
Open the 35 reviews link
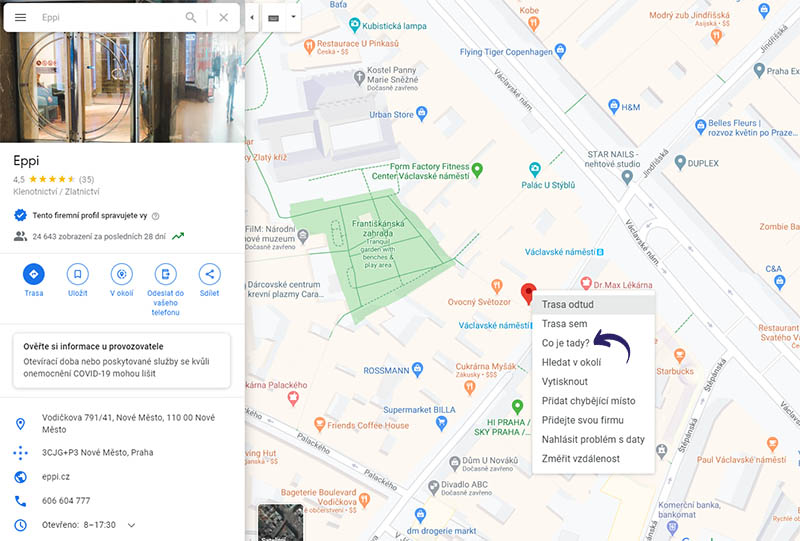[86, 179]
